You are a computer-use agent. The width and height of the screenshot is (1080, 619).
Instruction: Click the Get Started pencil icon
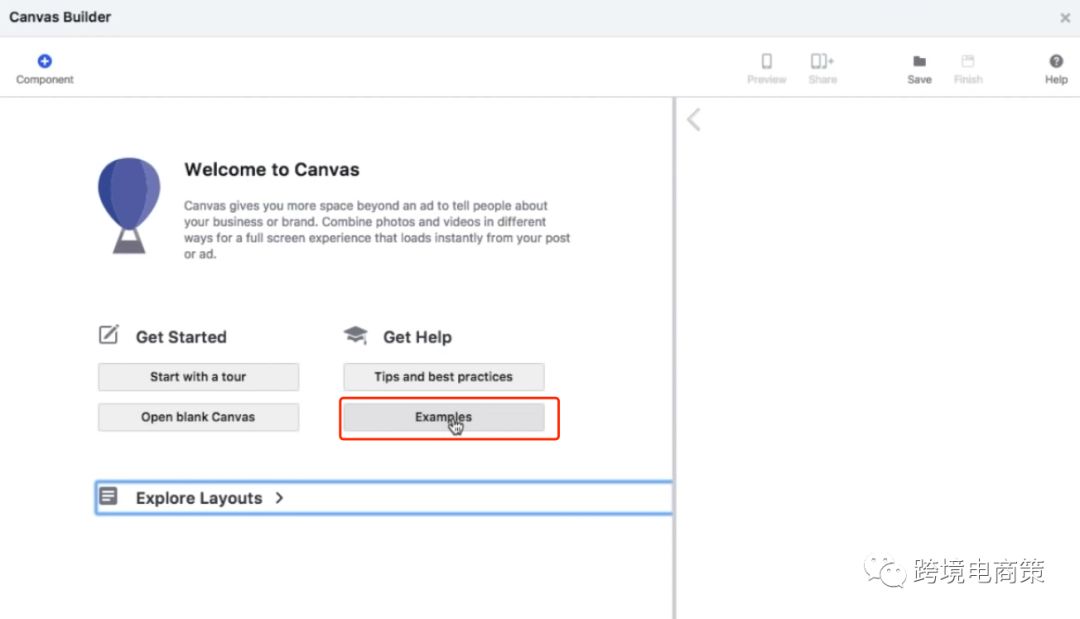109,335
